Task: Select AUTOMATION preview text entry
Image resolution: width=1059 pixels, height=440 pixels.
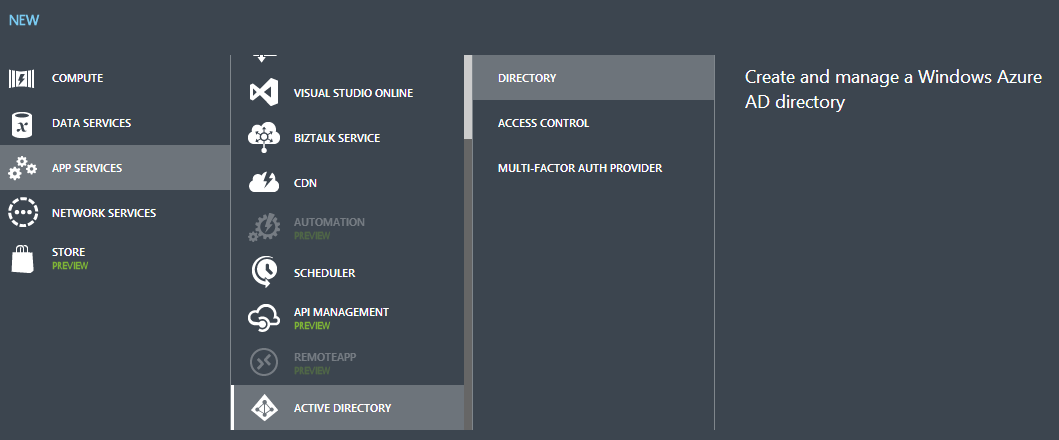Action: click(329, 228)
